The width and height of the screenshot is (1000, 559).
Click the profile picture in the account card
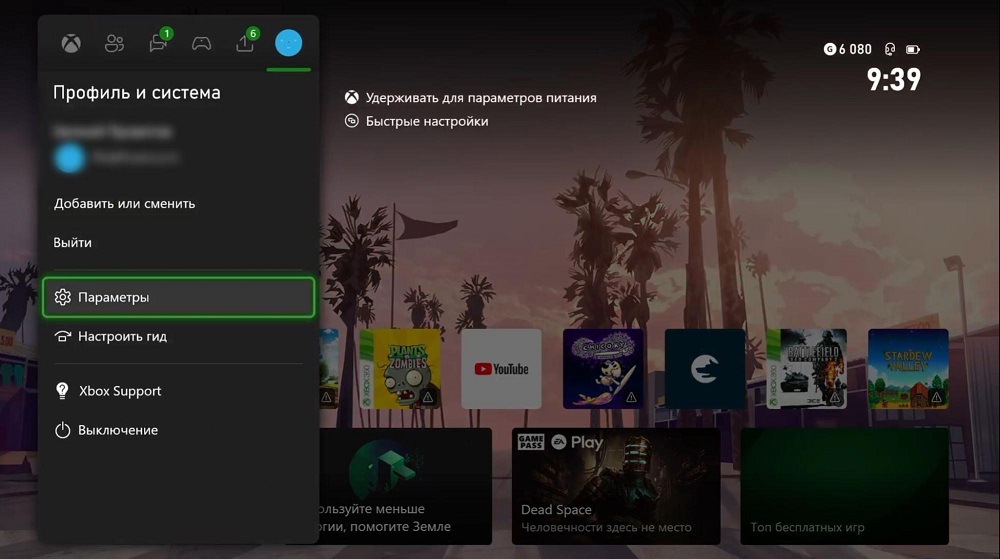pyautogui.click(x=69, y=157)
